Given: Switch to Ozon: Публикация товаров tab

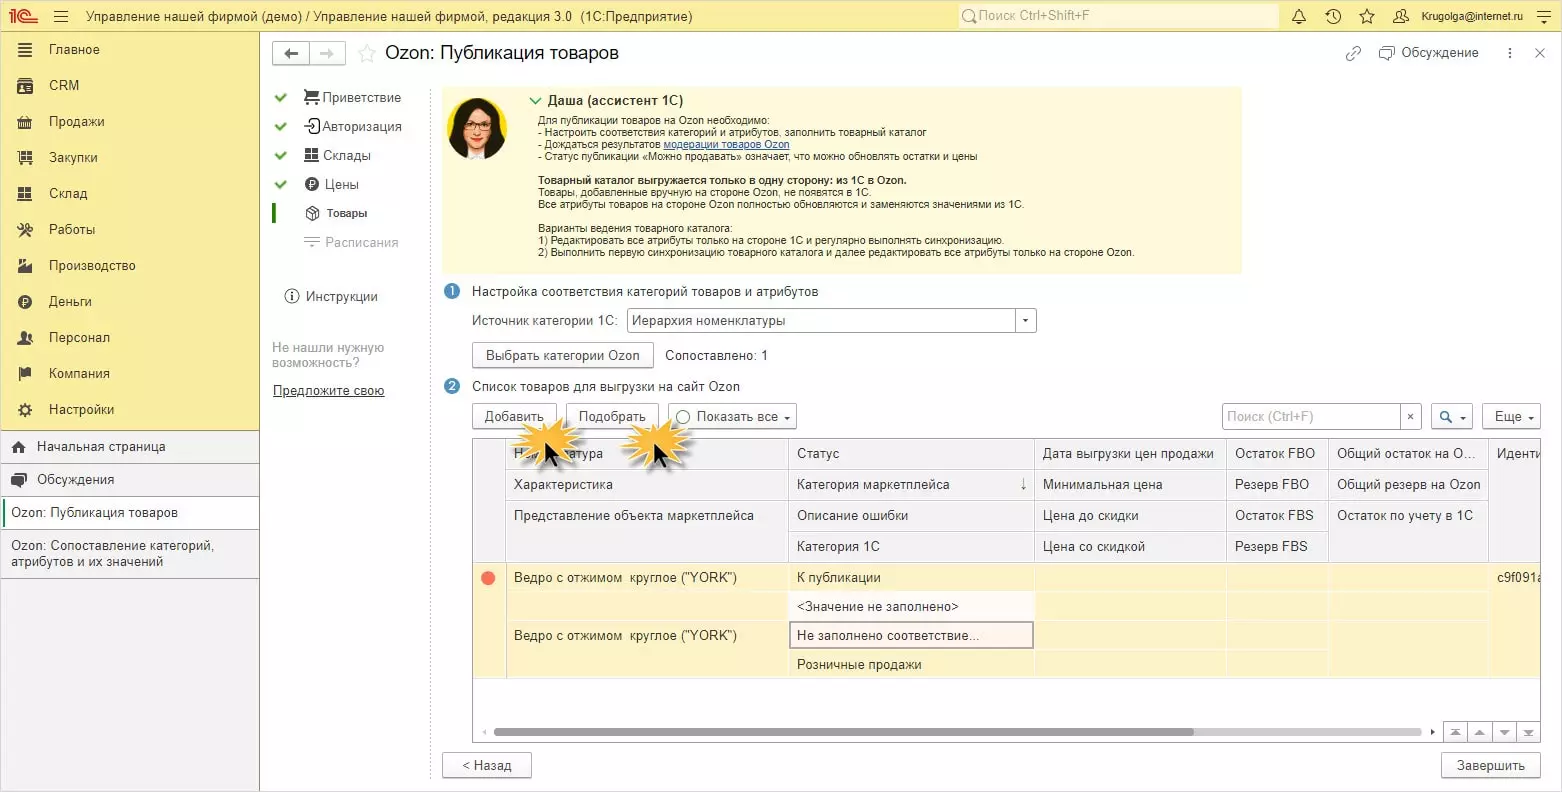Looking at the screenshot, I should 130,513.
